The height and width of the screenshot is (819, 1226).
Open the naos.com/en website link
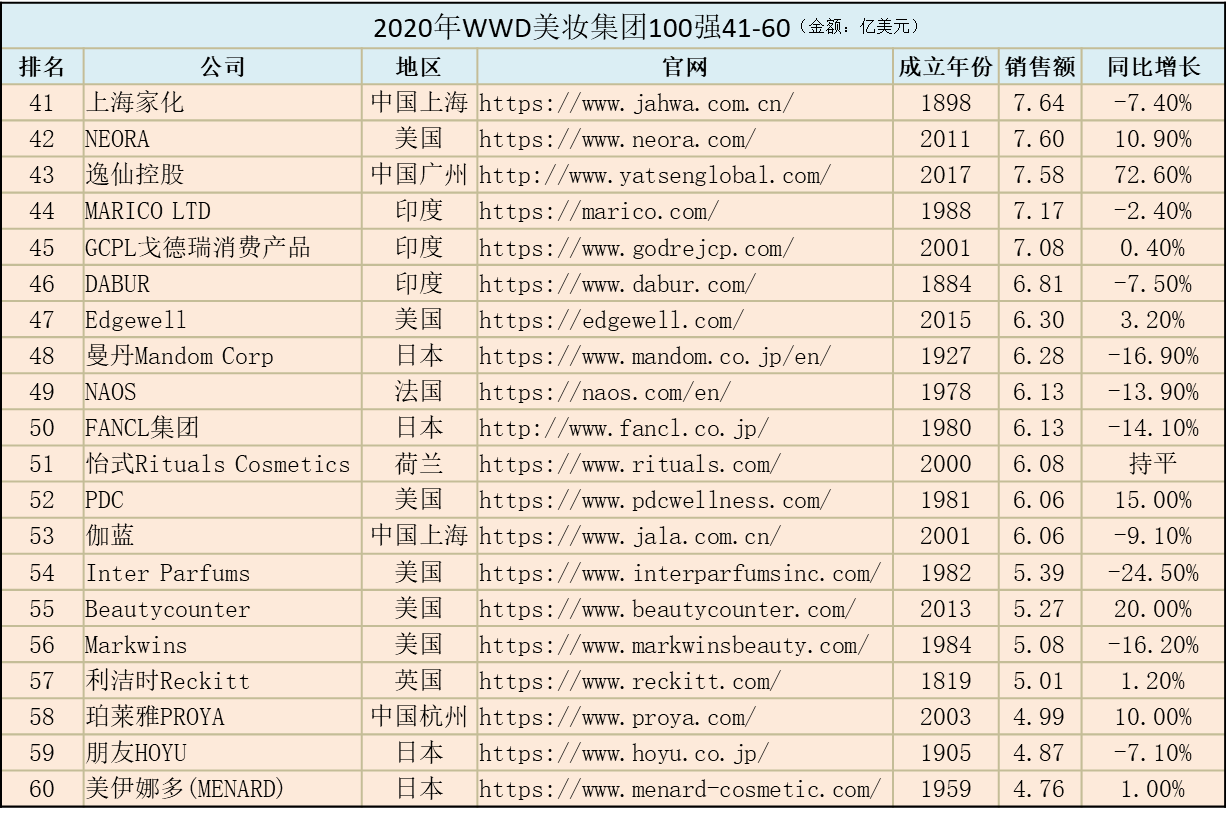coord(605,392)
